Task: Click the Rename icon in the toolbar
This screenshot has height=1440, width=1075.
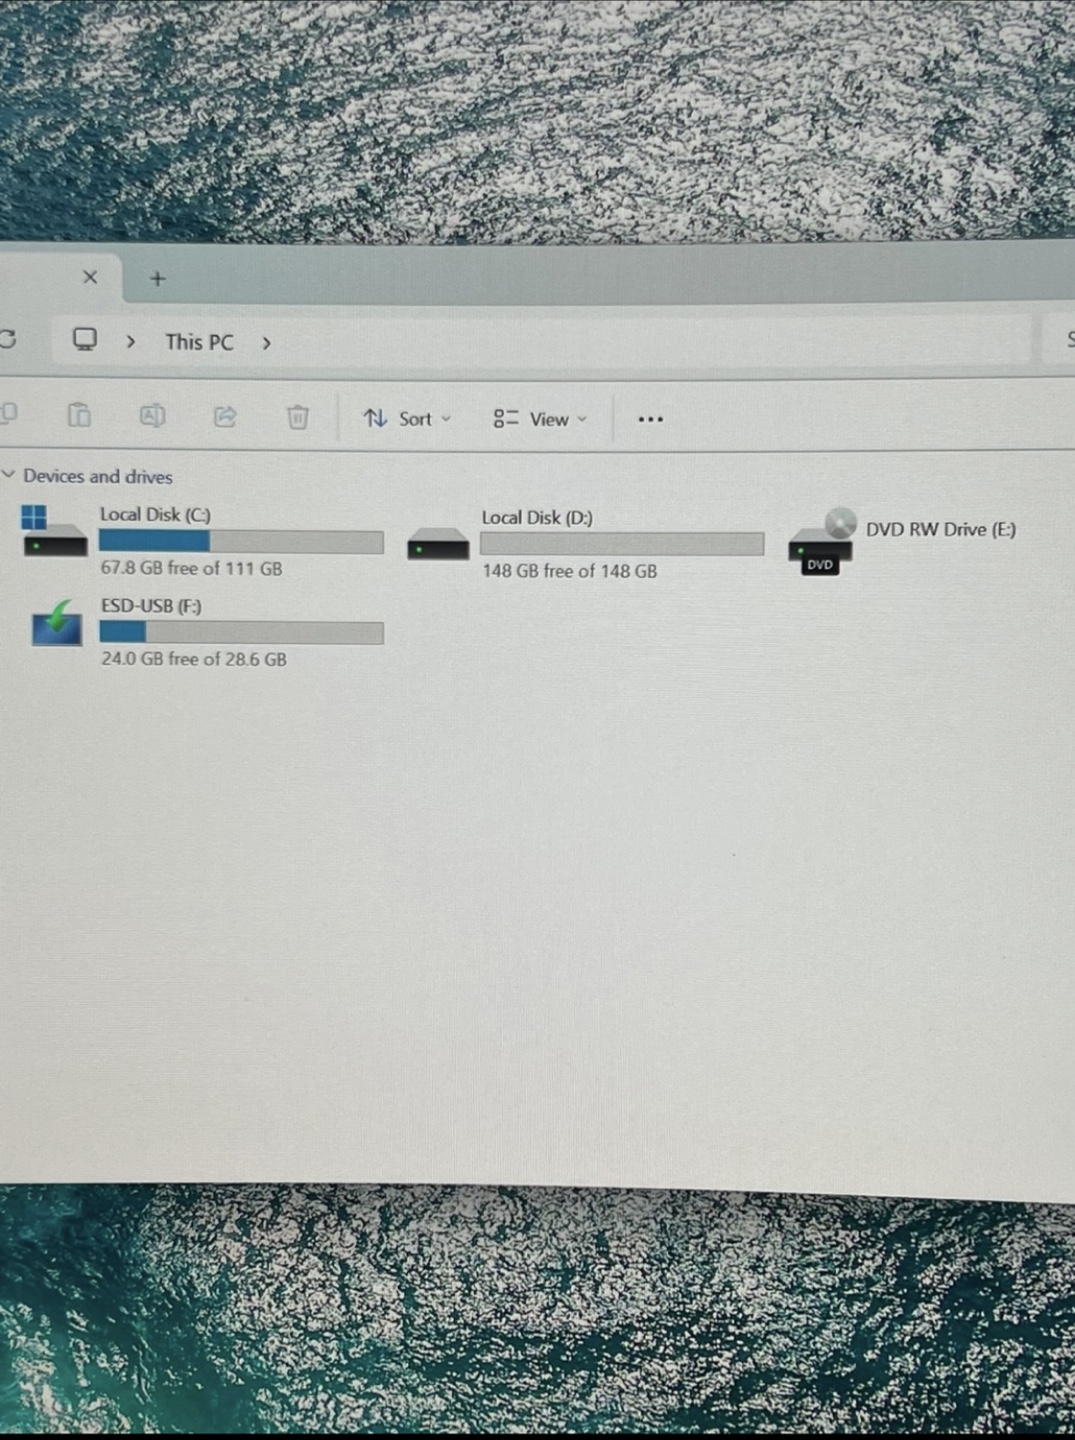Action: point(152,415)
